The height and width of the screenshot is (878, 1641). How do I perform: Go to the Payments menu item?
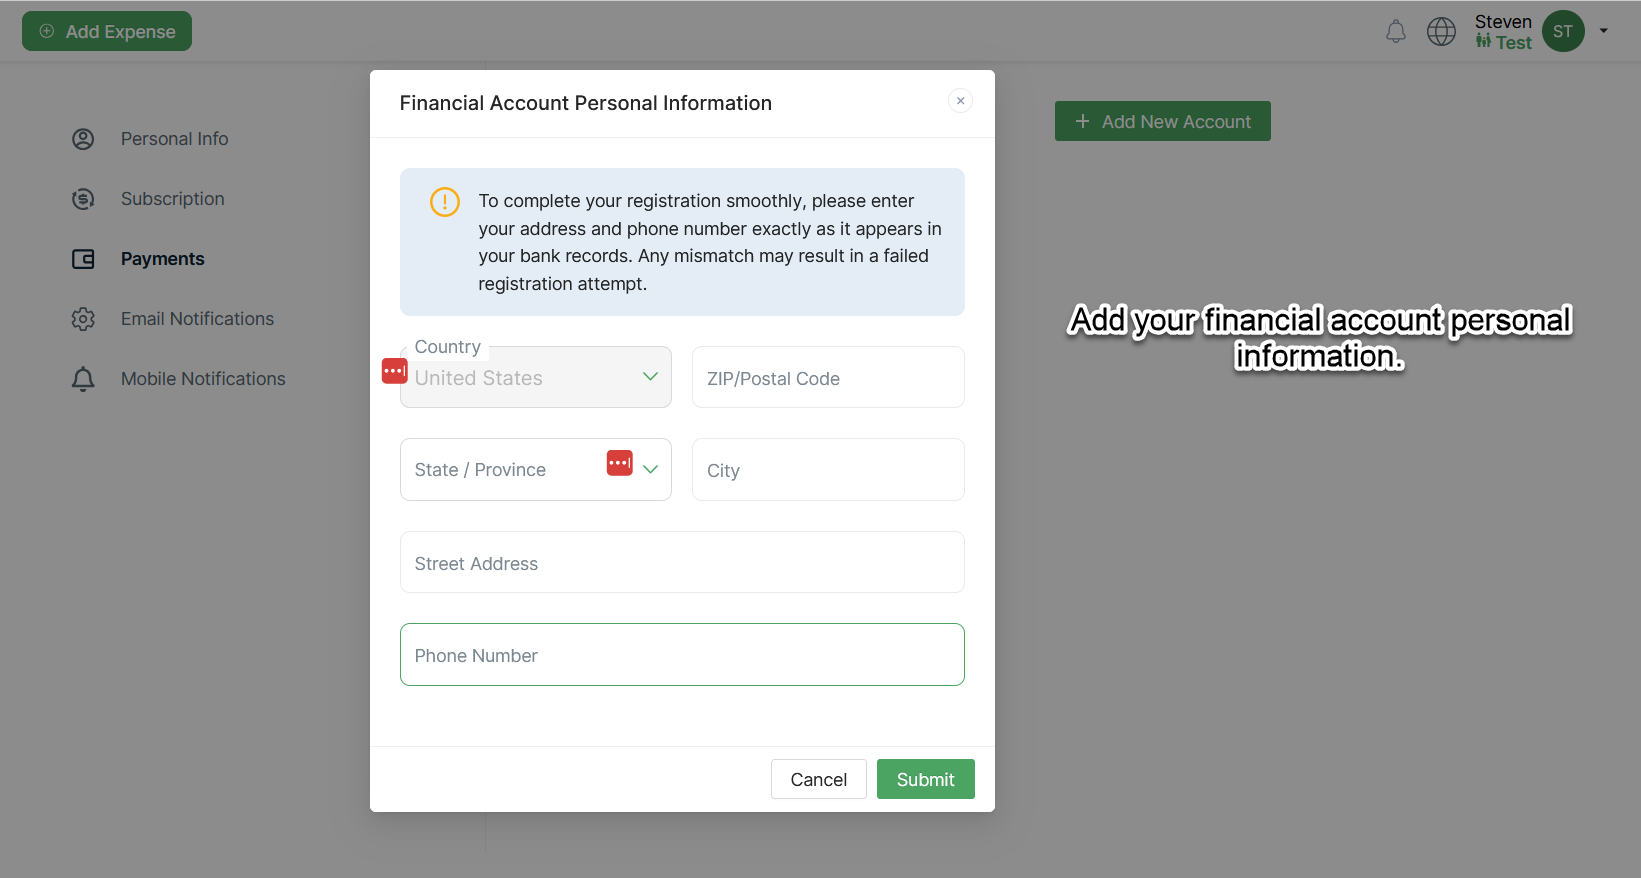point(162,259)
